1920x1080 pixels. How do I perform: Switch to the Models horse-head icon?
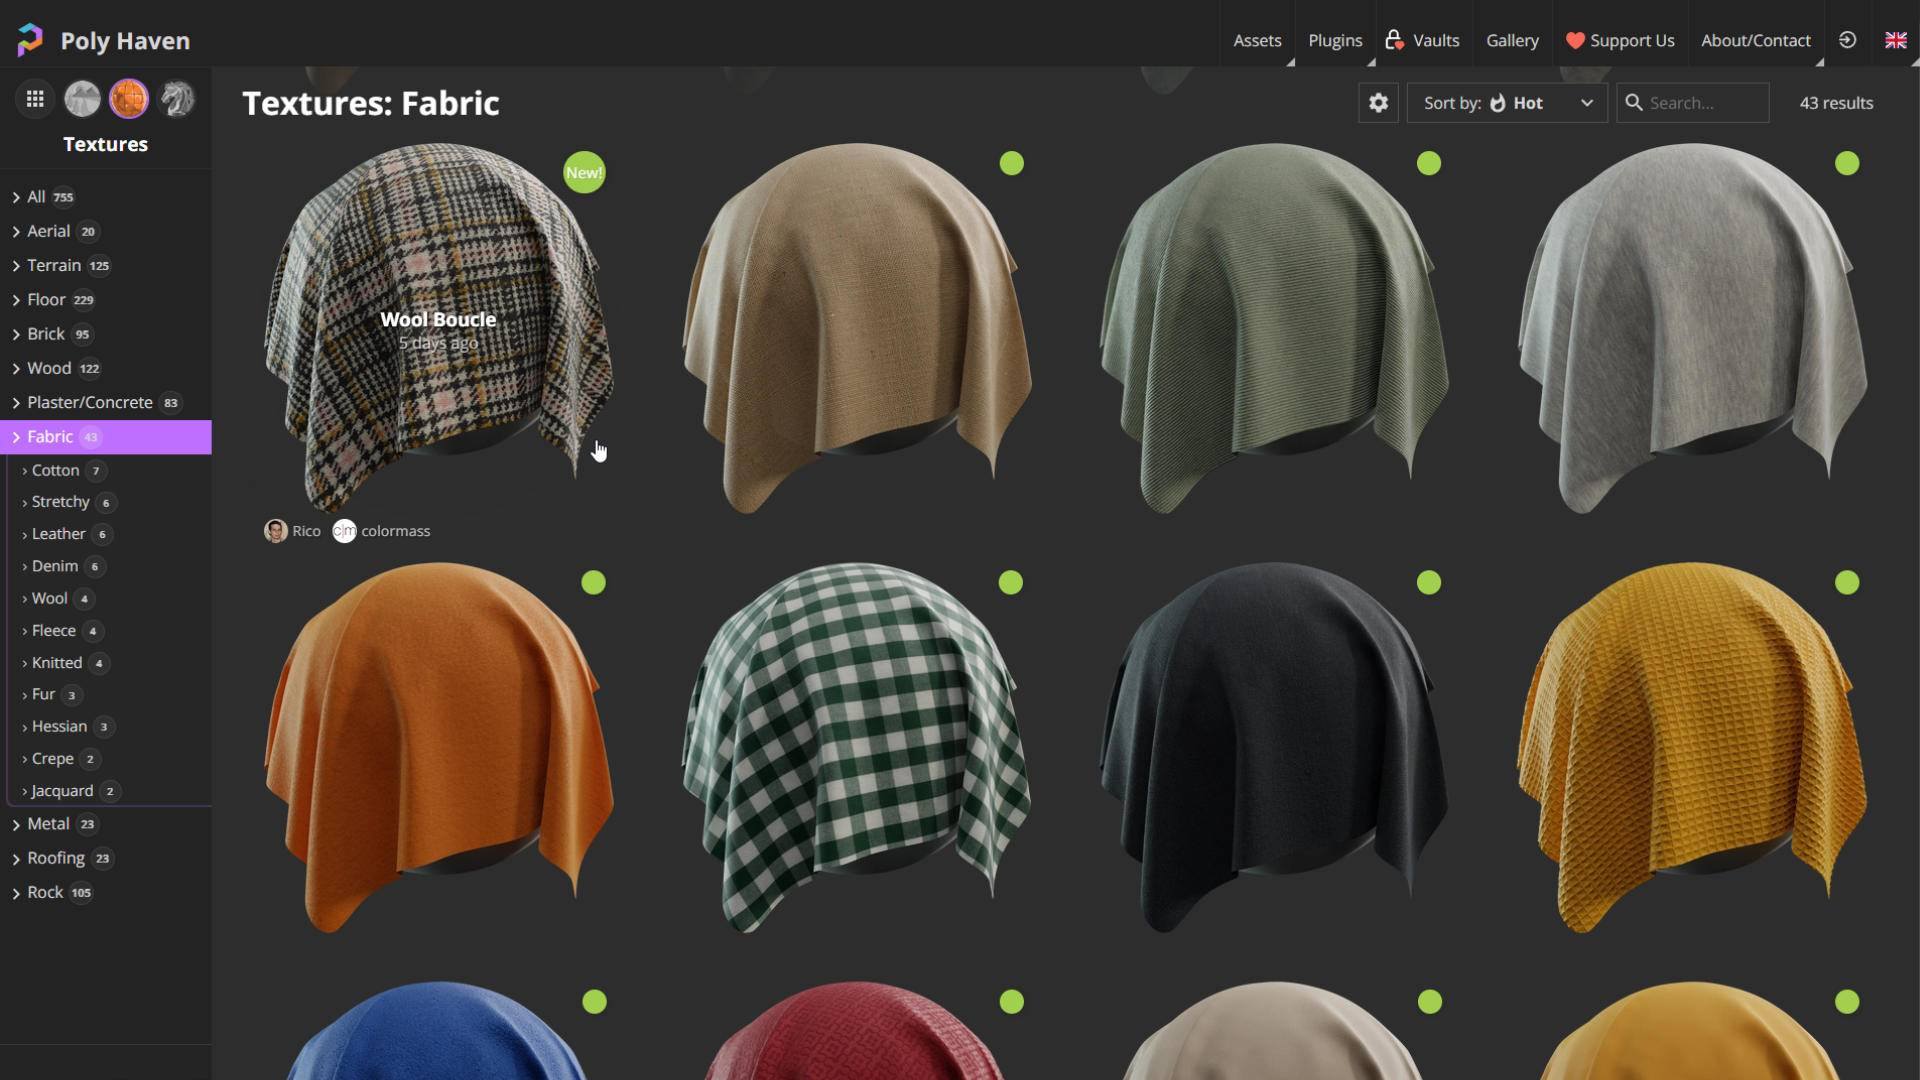point(176,99)
